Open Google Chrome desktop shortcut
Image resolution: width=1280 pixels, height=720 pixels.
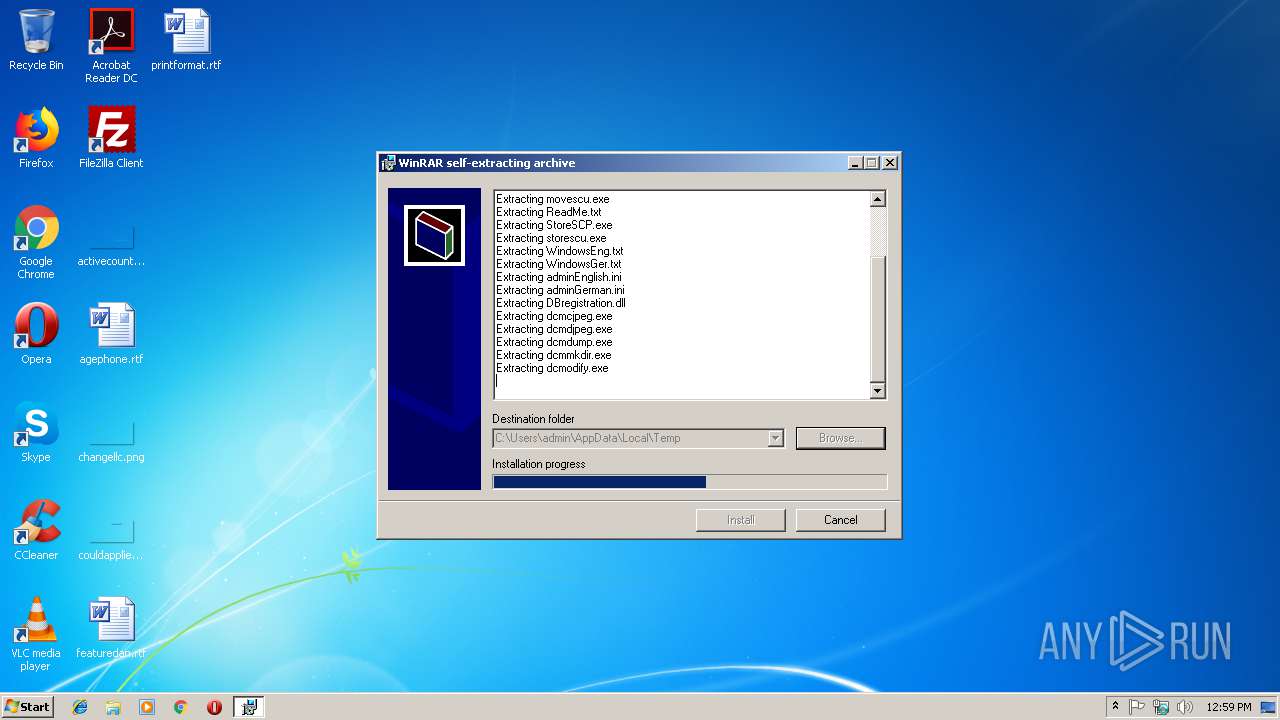pyautogui.click(x=36, y=242)
